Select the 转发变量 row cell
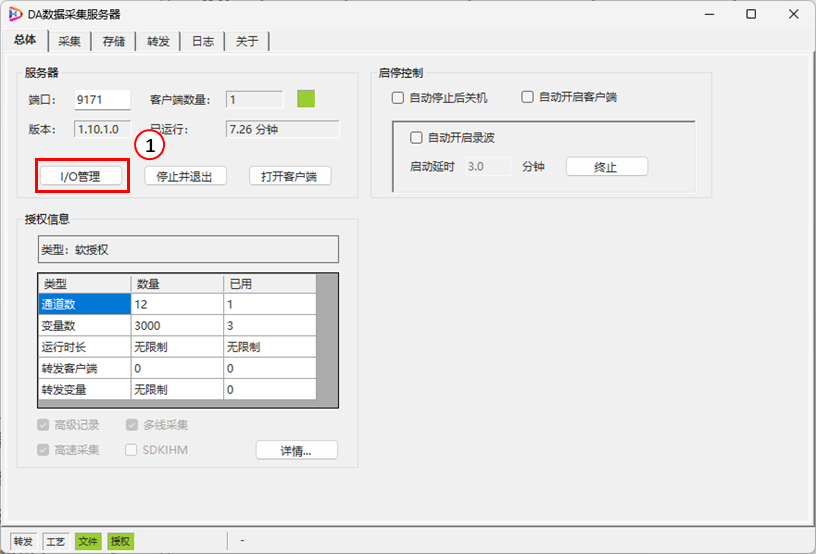816x554 pixels. [x=84, y=390]
